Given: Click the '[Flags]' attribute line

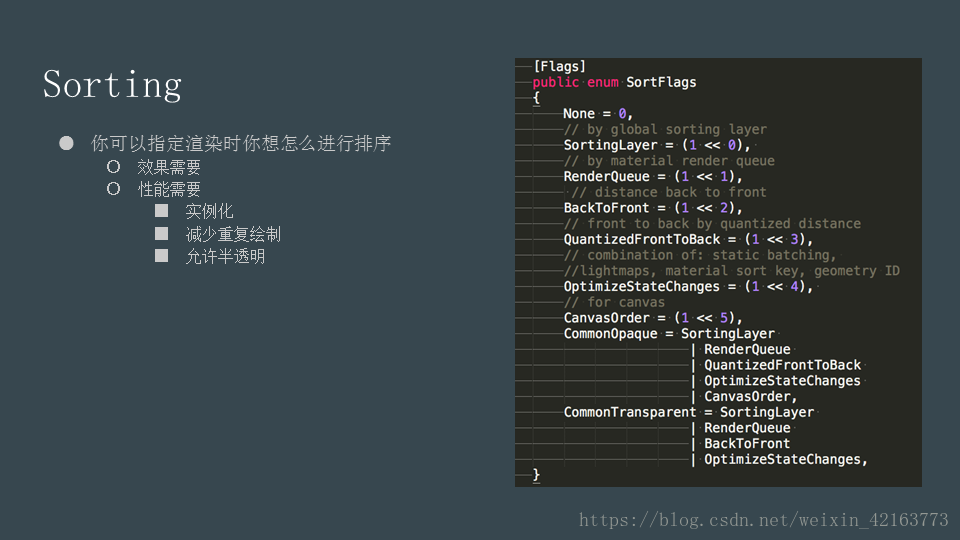Looking at the screenshot, I should coord(560,66).
